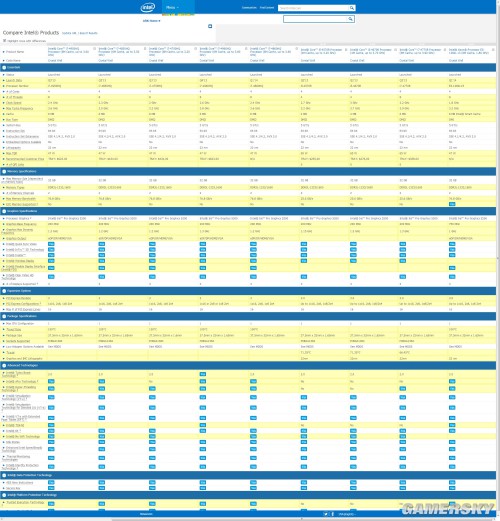This screenshot has height=521, width=500.
Task: Click the magnifier icon in the blue header search
Action: pos(352,8)
